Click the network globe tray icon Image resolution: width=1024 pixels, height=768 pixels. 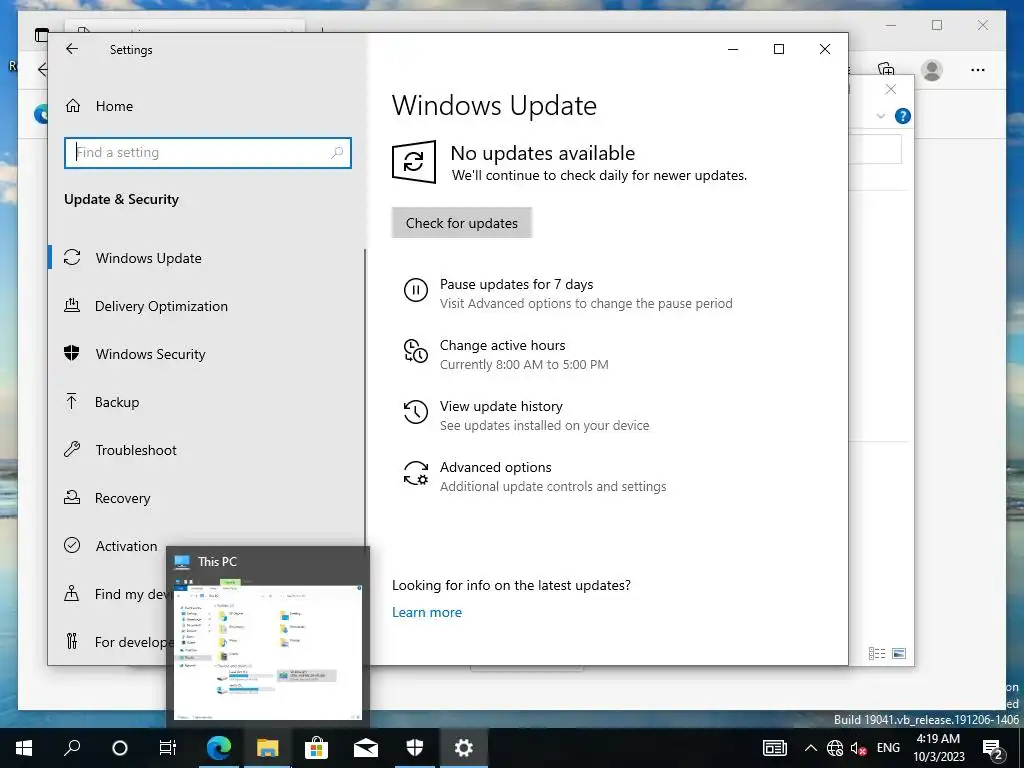point(835,748)
